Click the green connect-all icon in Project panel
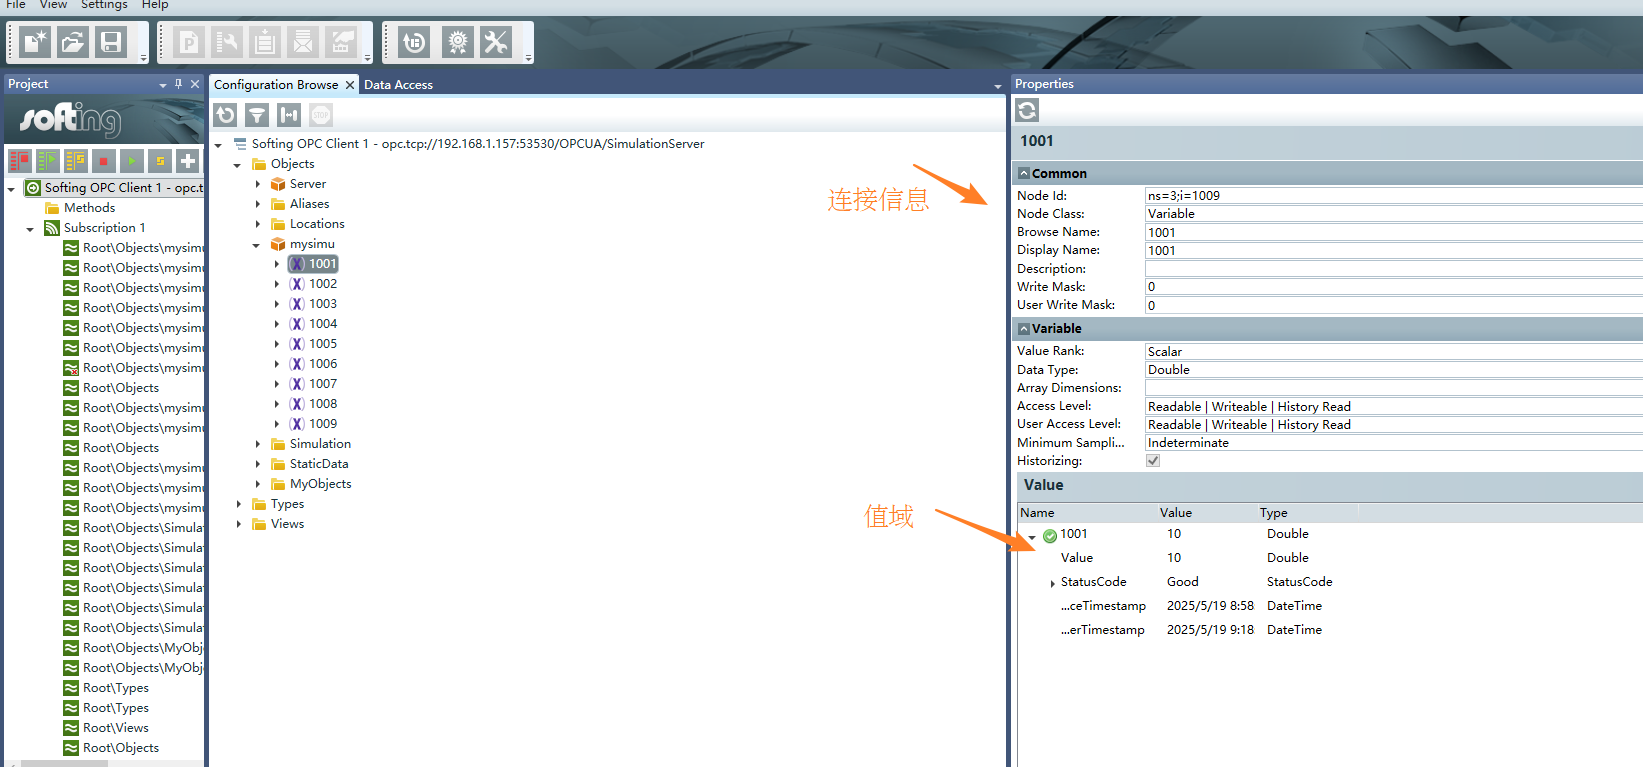The width and height of the screenshot is (1643, 767). 47,160
